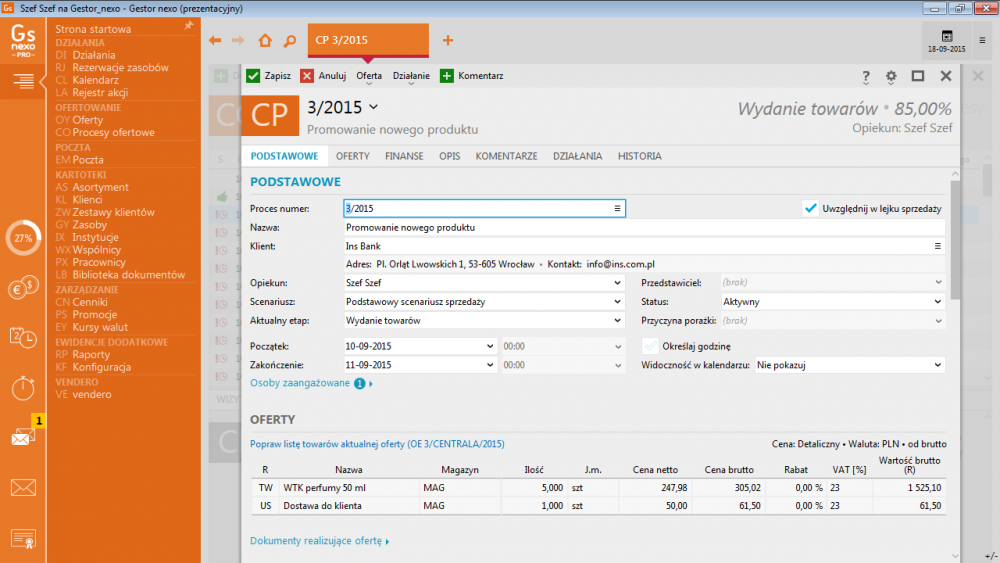Open the help question mark icon
This screenshot has height=563, width=1000.
coord(866,76)
